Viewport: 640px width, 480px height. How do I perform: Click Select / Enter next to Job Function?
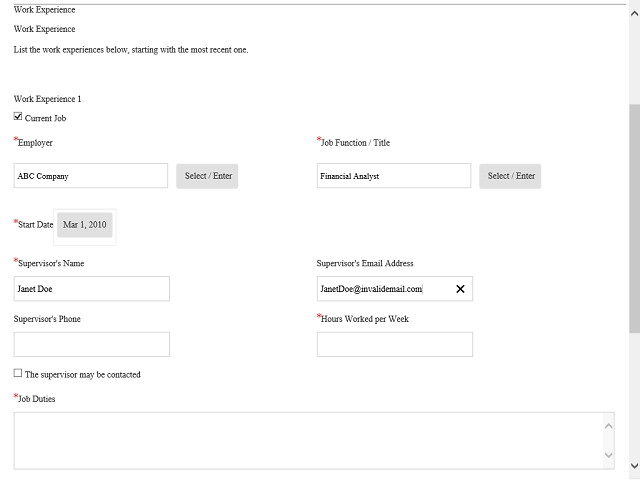[x=510, y=176]
